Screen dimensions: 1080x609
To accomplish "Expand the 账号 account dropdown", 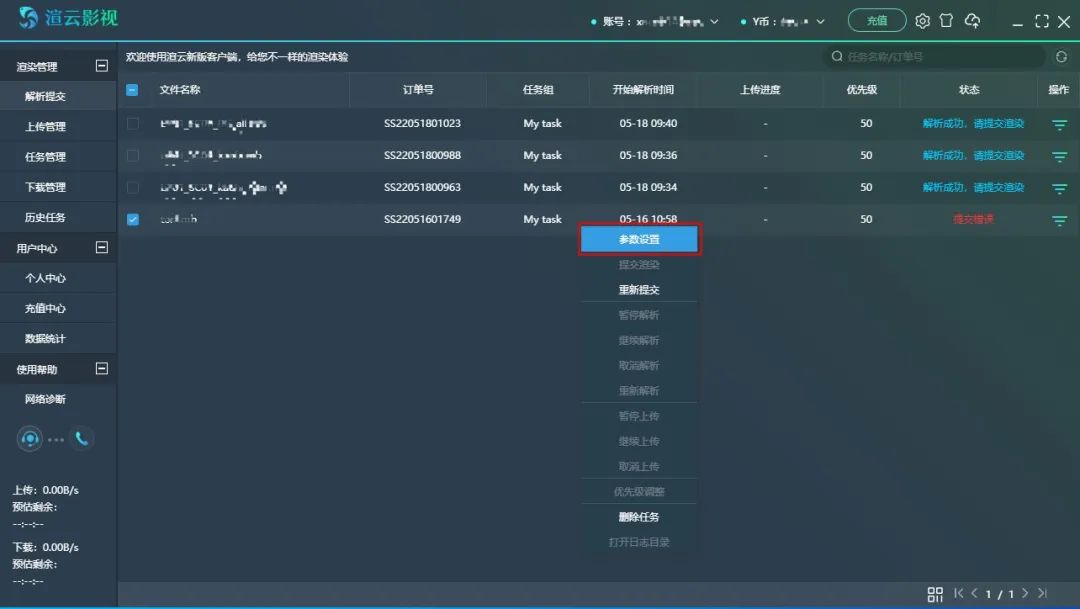I will (x=713, y=22).
